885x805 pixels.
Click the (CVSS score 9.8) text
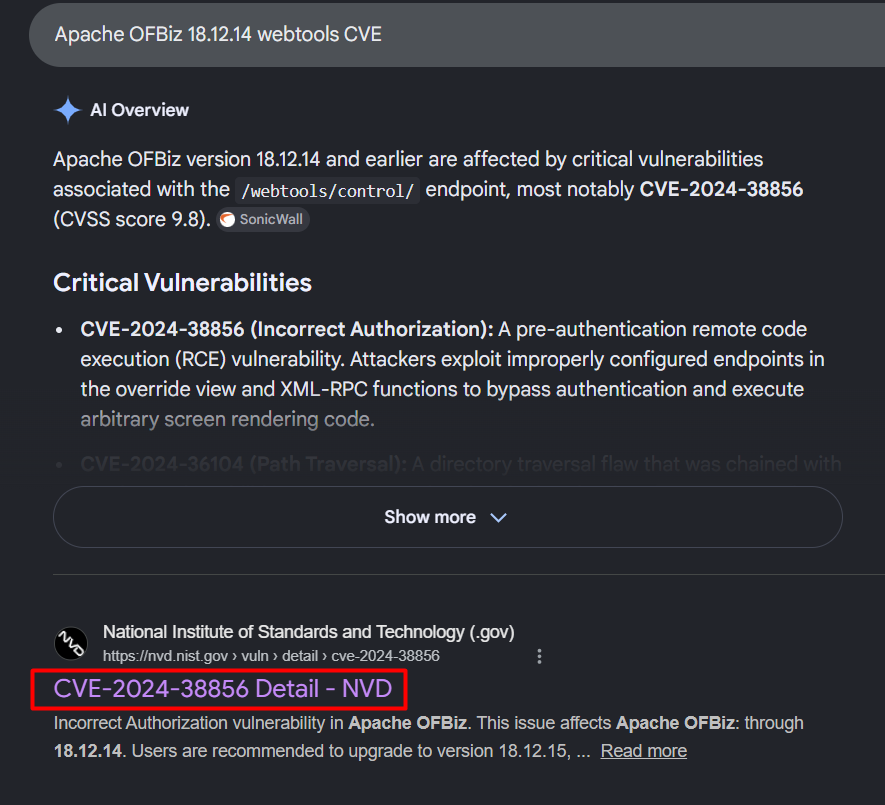pos(132,219)
